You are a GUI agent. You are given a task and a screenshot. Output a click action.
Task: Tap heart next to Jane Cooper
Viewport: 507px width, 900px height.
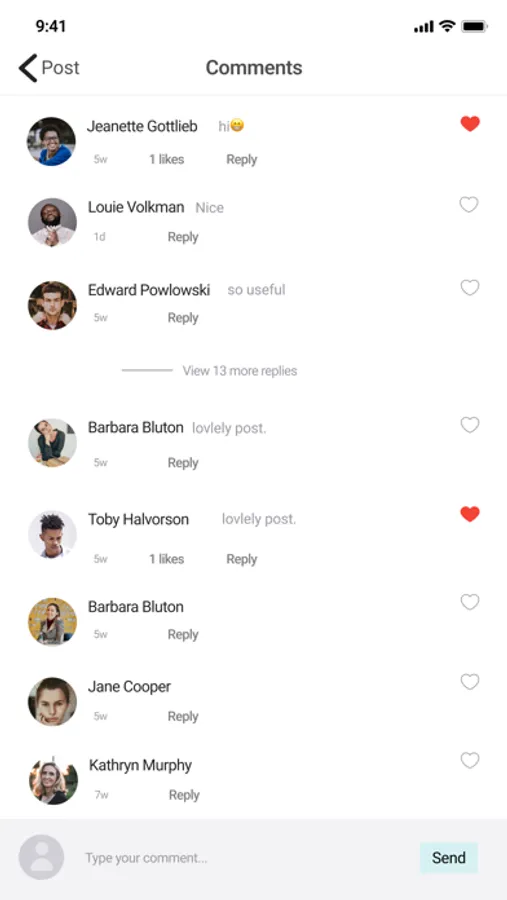470,681
